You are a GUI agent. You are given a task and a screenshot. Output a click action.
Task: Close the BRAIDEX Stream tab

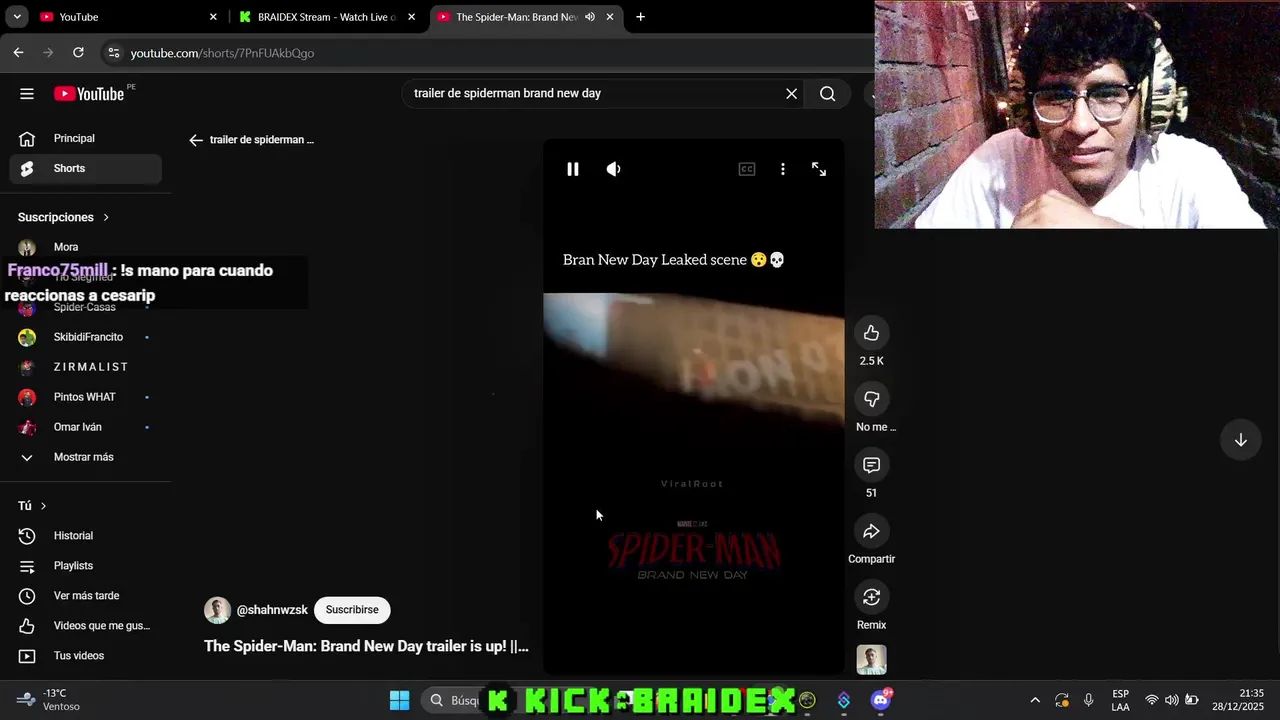[x=411, y=17]
